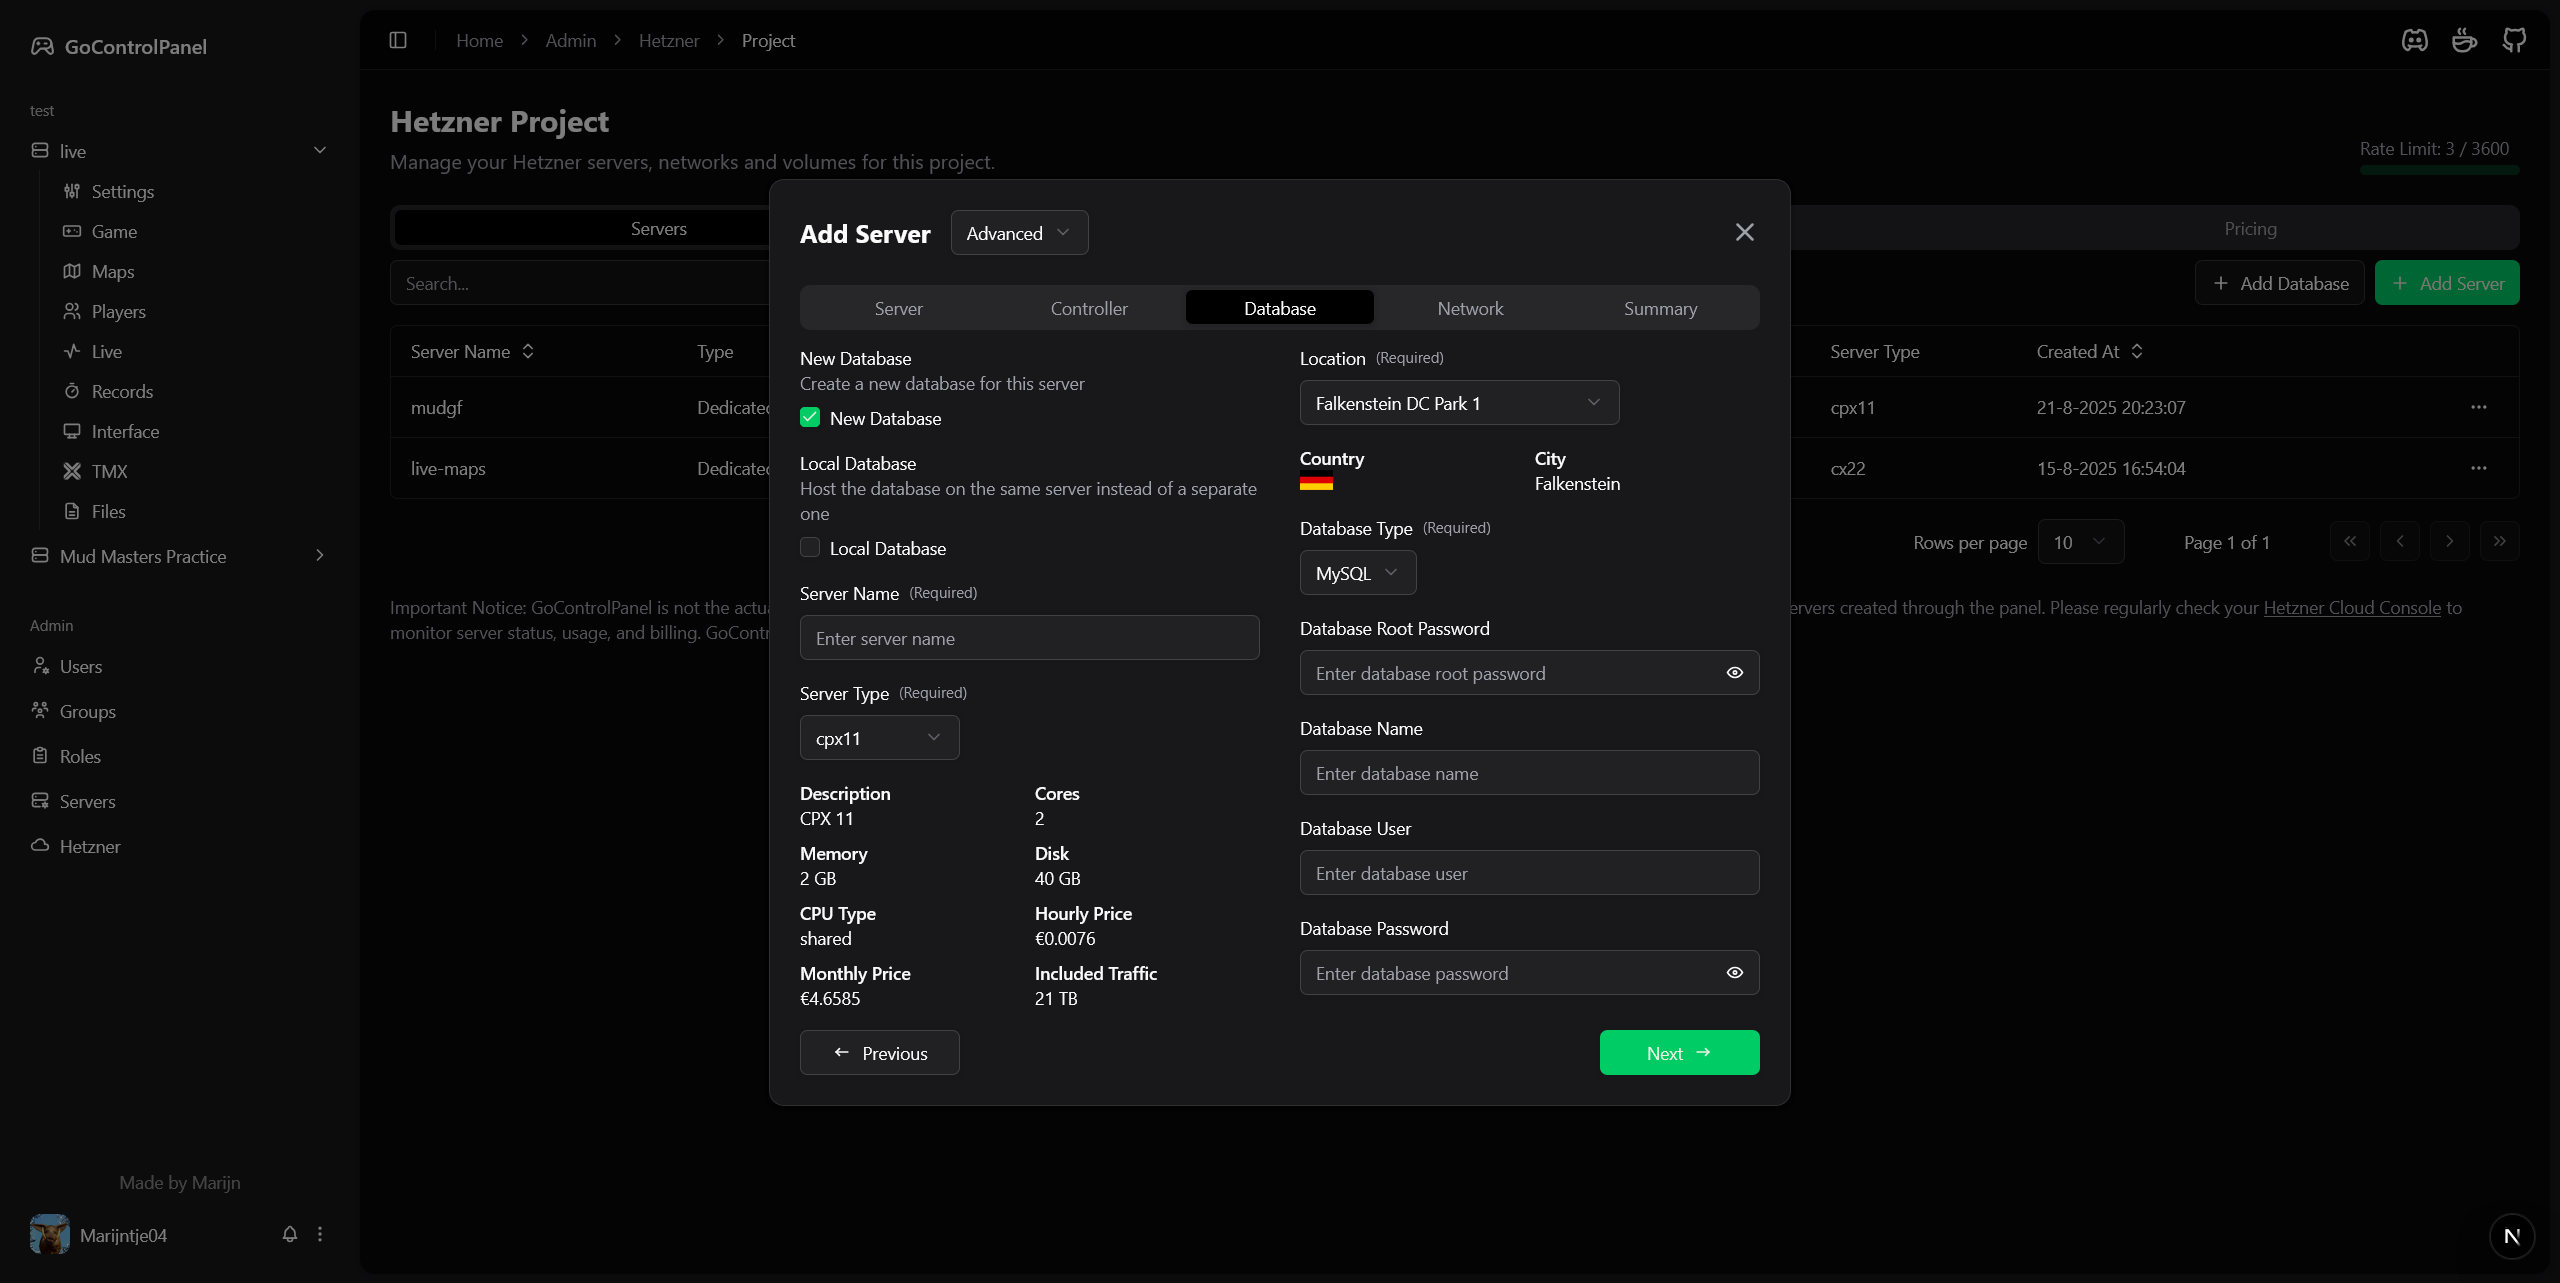The image size is (2560, 1283).
Task: Click the notification bell icon
Action: tap(290, 1234)
